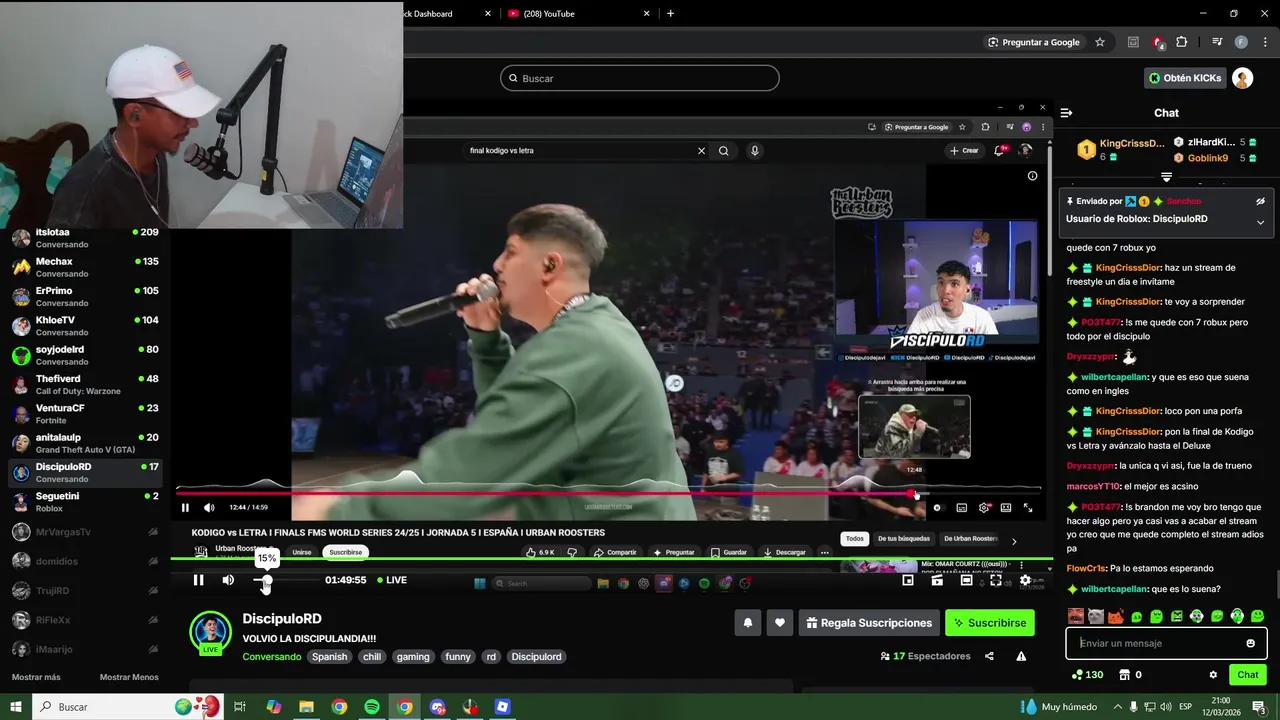Screen dimensions: 1280x720
Task: Select the gaming tag
Action: pyautogui.click(x=413, y=657)
